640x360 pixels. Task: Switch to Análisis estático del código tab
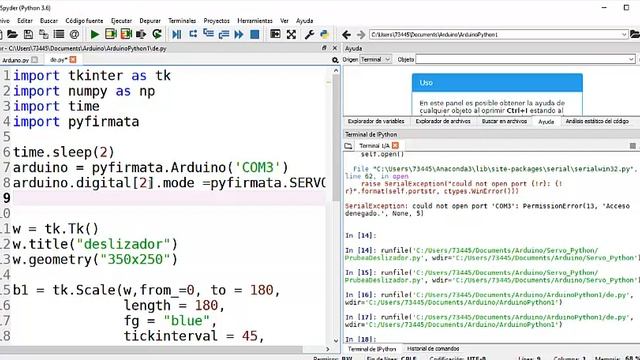click(597, 121)
